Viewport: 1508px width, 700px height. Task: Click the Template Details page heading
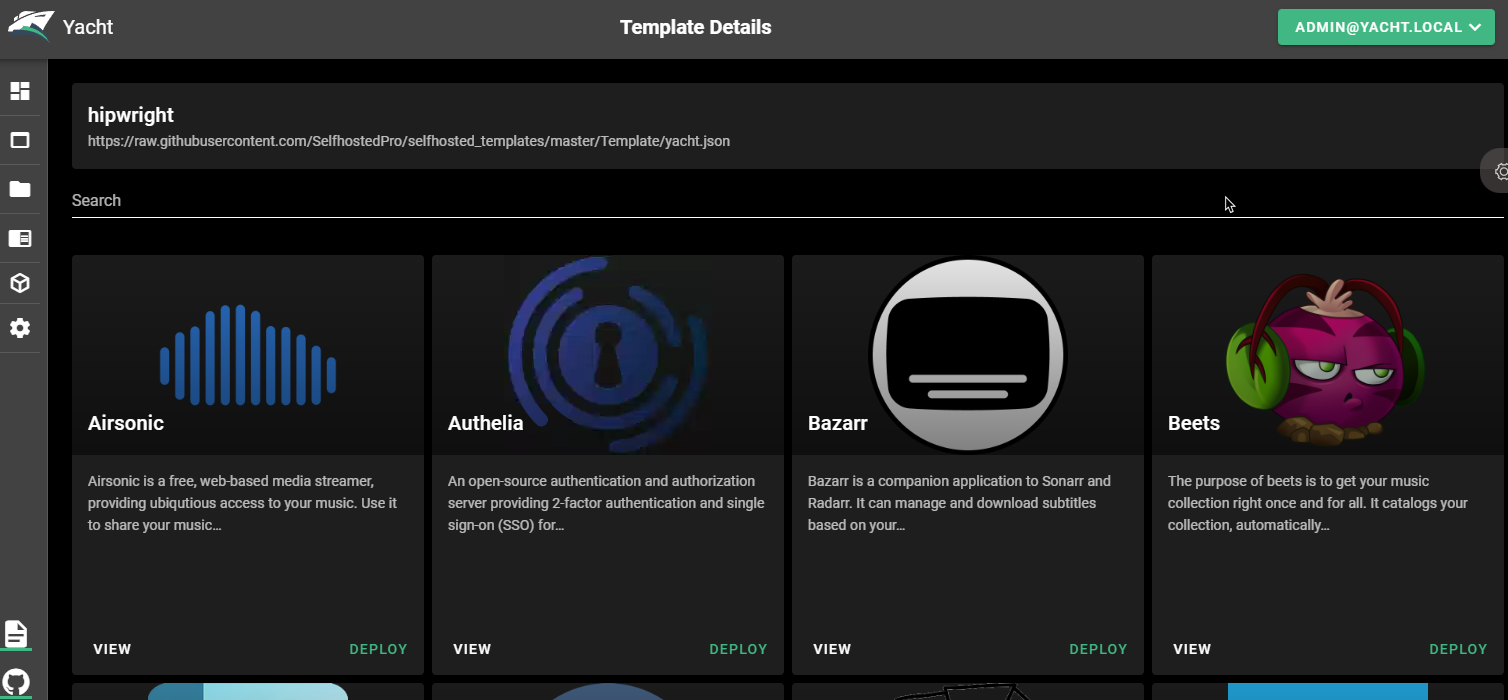pos(696,27)
